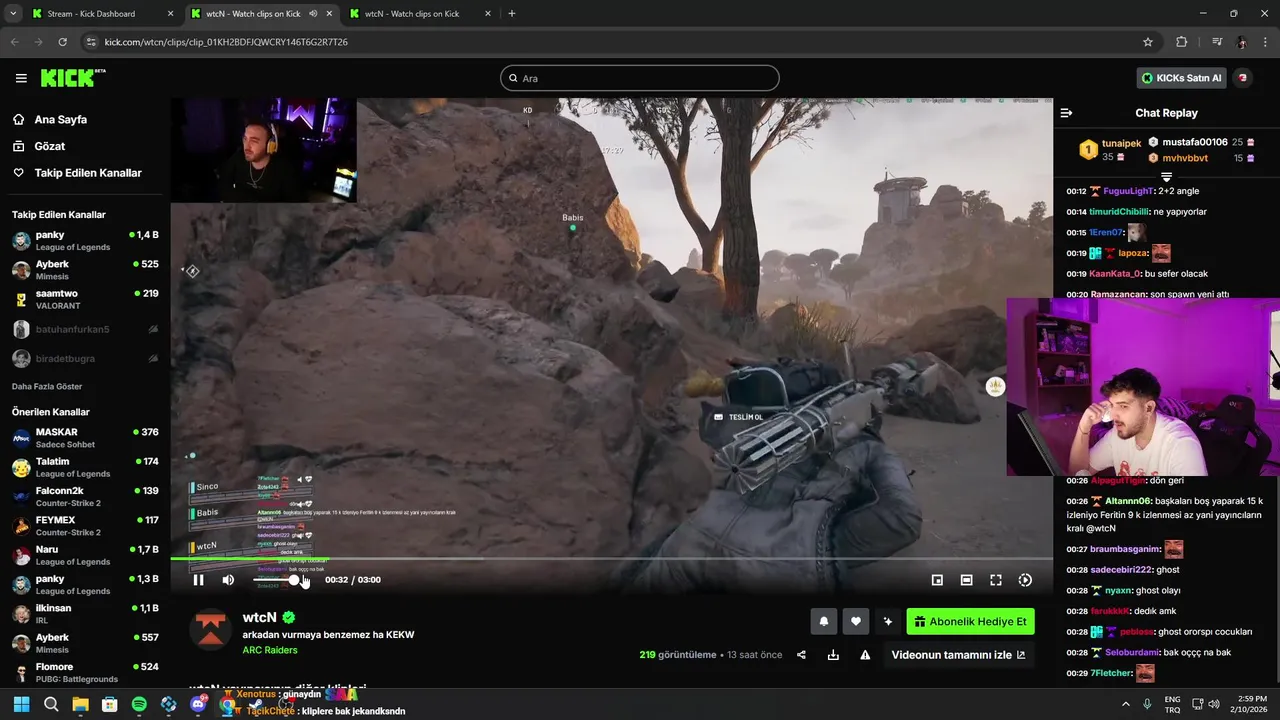View site information icon in address bar
The image size is (1280, 720).
point(91,42)
